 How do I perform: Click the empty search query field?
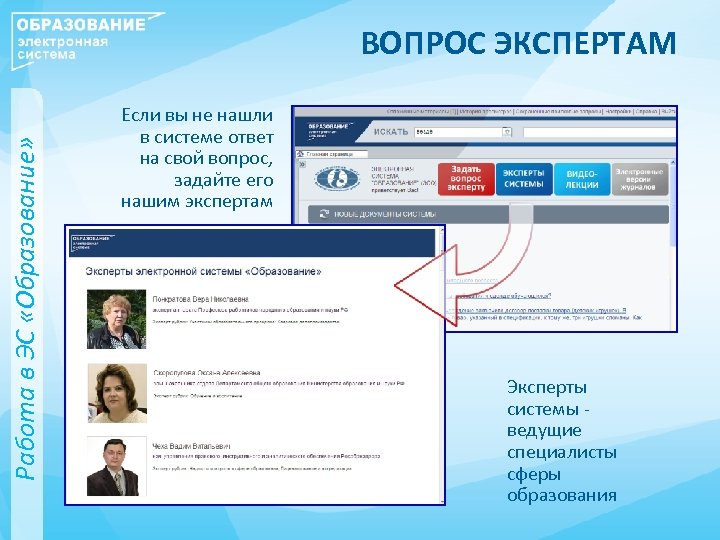[x=599, y=132]
